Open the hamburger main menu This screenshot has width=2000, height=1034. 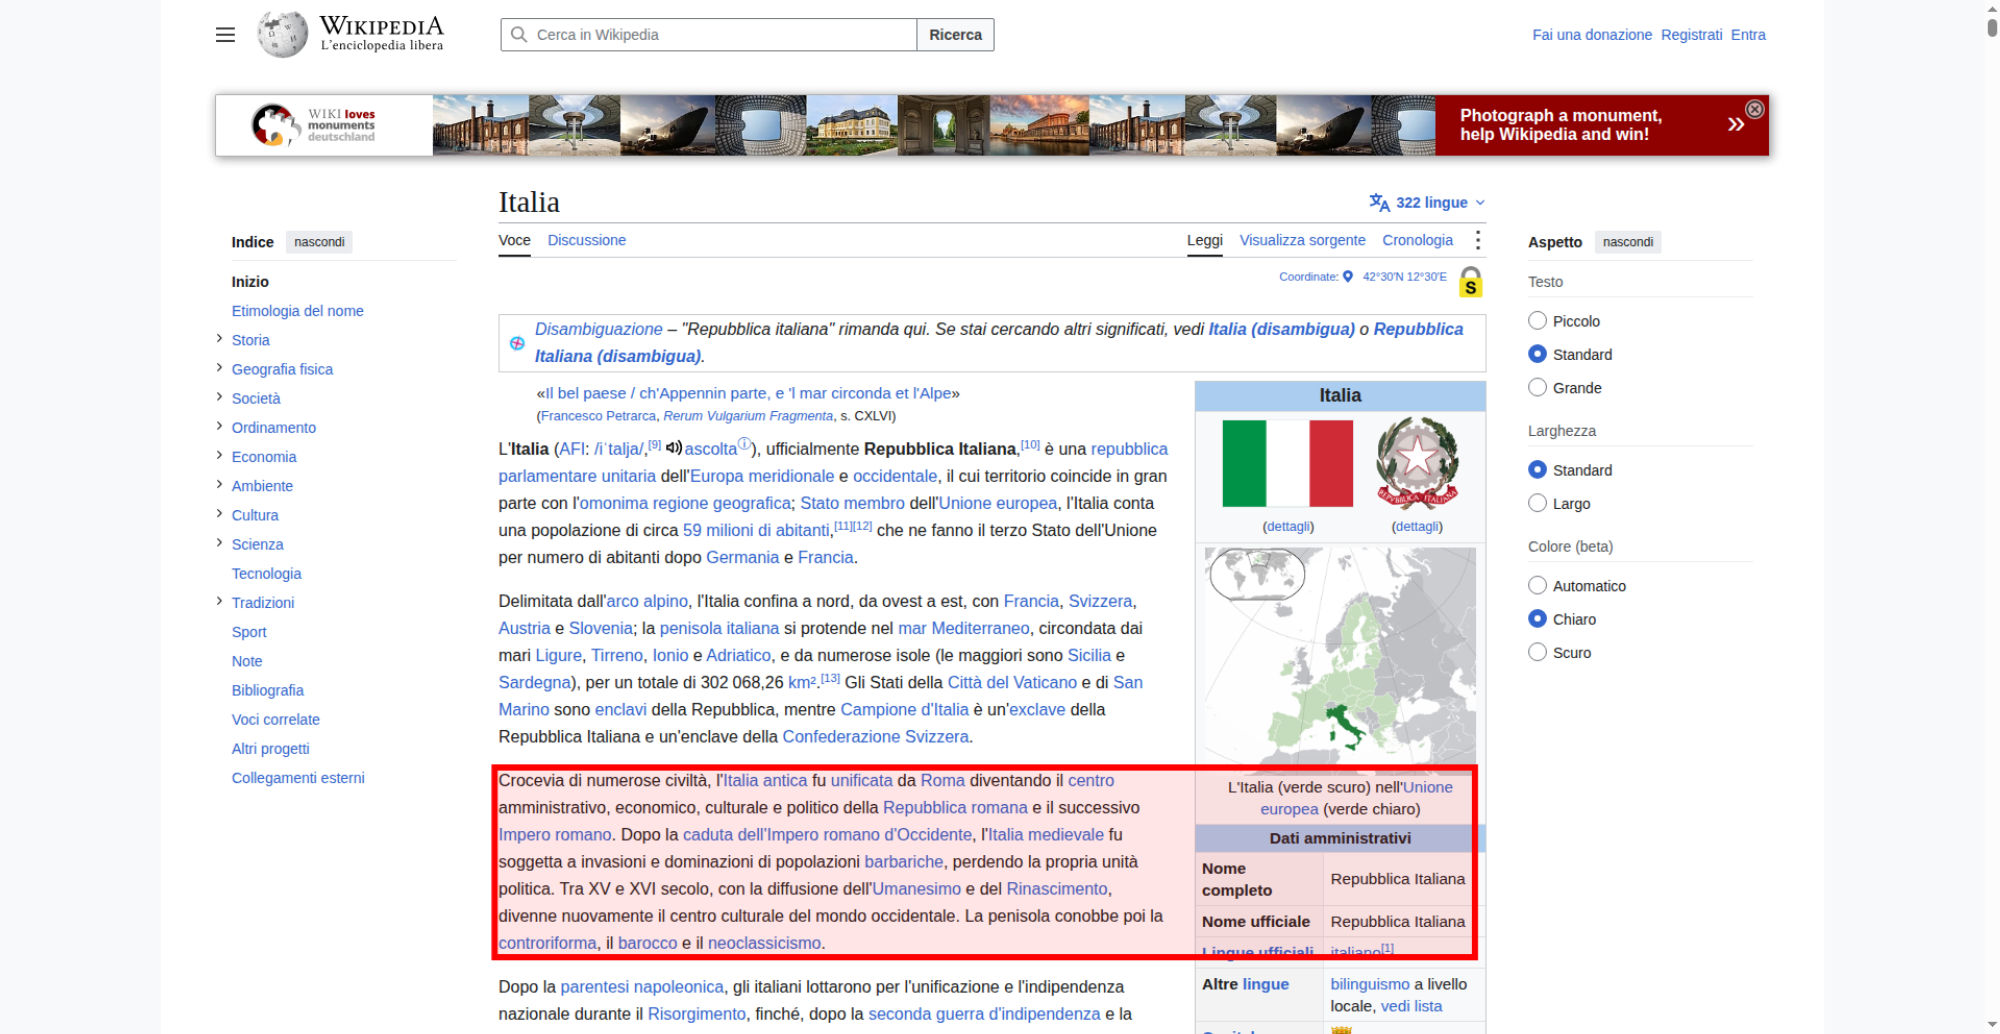click(225, 35)
